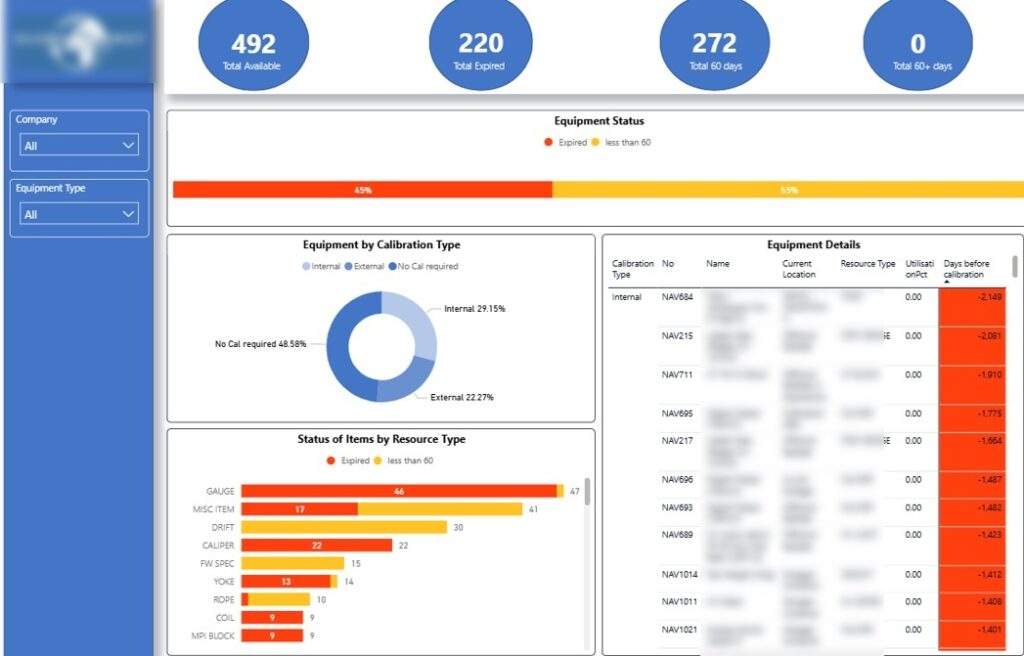
Task: Click the 0 Total 60+ days KPI bubble
Action: (x=917, y=43)
